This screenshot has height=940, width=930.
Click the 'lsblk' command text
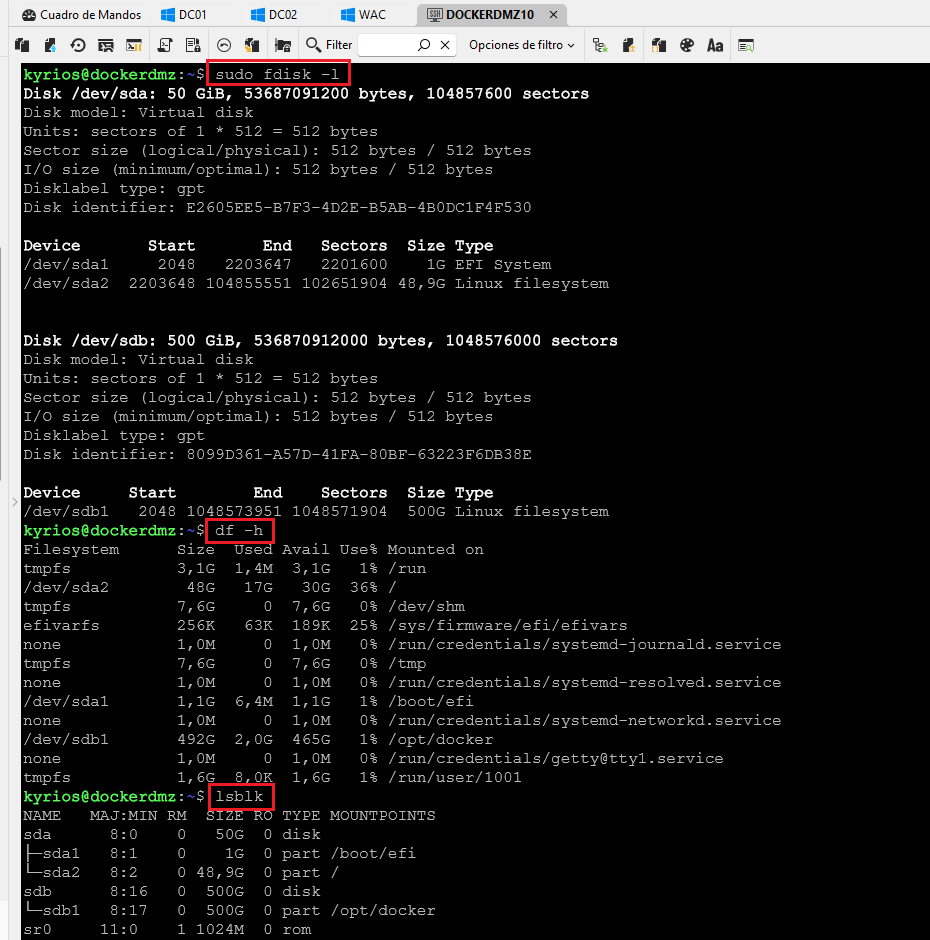[239, 797]
